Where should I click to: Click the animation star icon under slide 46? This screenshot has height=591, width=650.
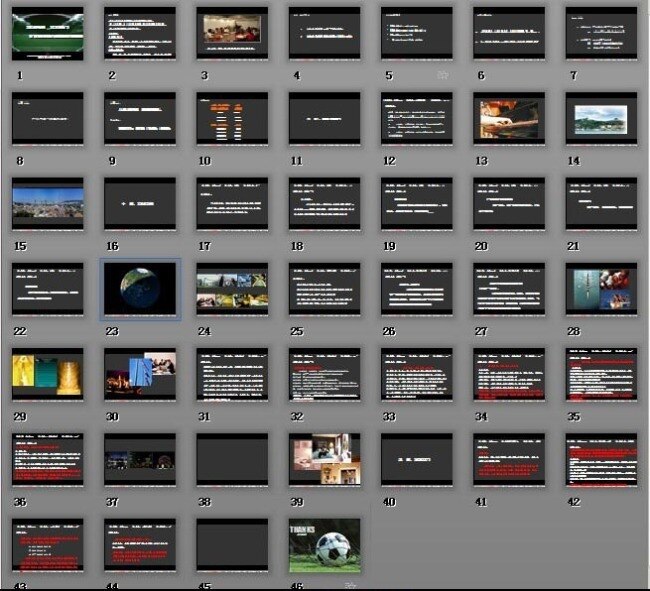[x=350, y=585]
